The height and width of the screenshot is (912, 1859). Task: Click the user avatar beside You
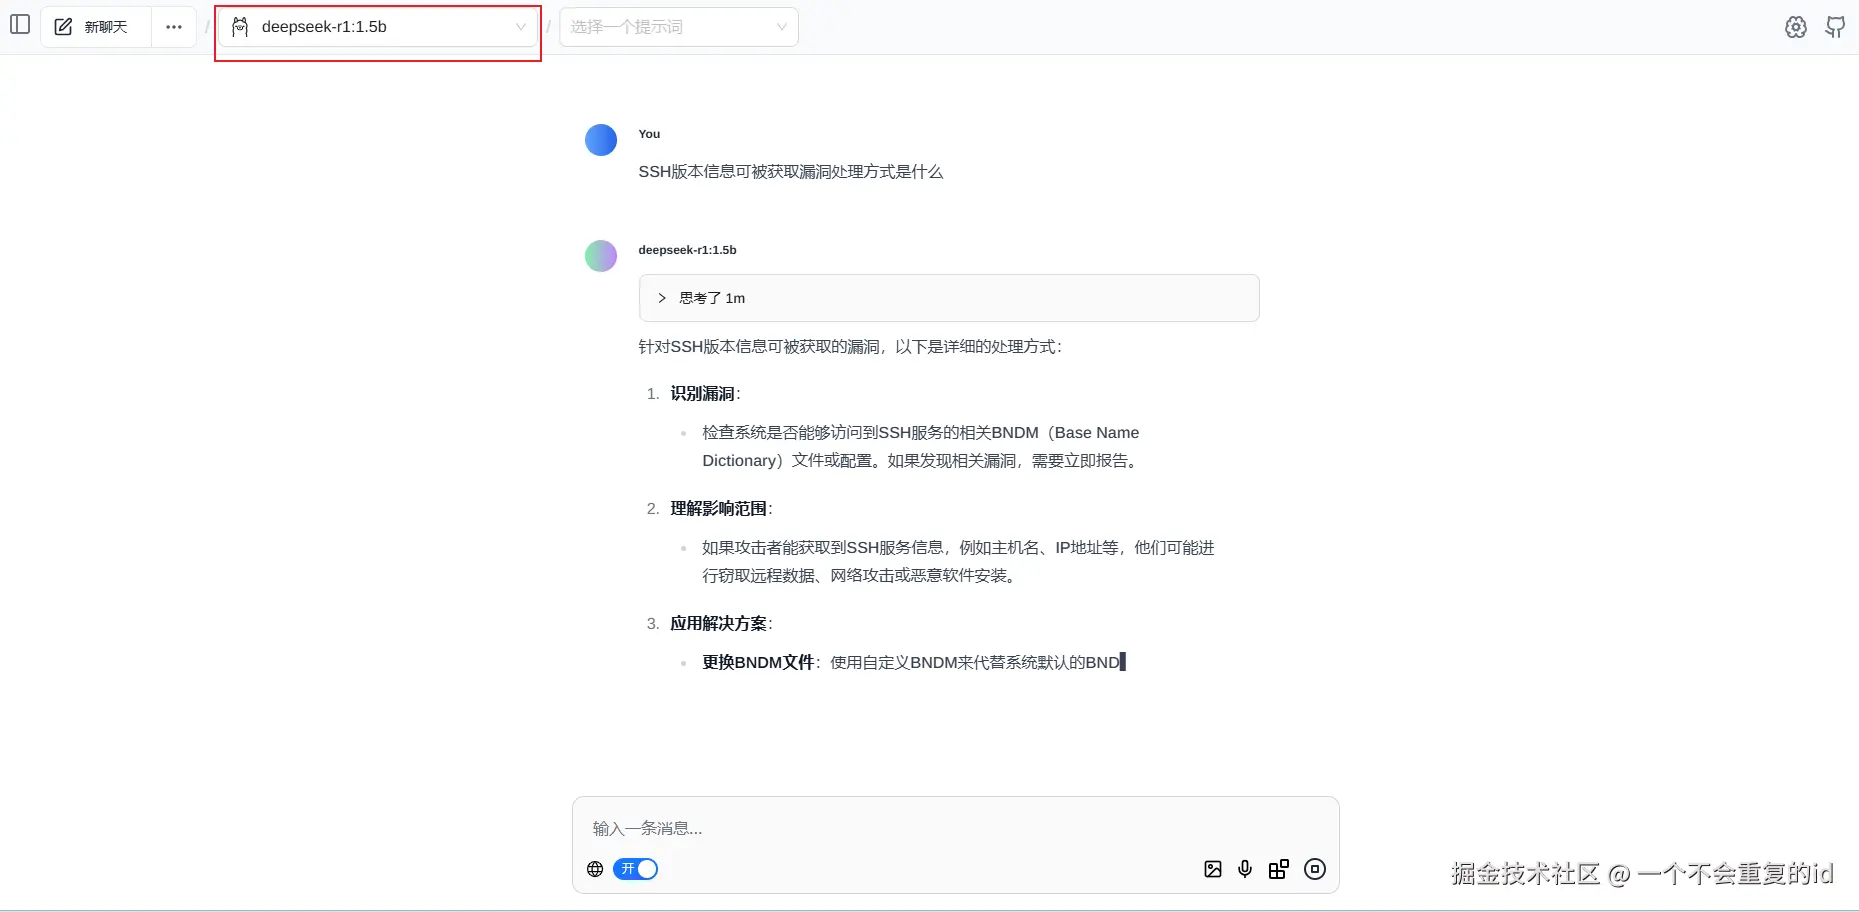[601, 140]
